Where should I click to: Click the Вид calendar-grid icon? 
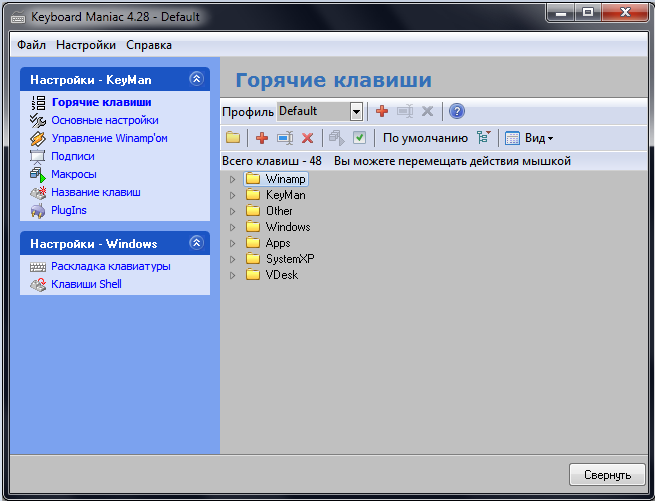[512, 138]
